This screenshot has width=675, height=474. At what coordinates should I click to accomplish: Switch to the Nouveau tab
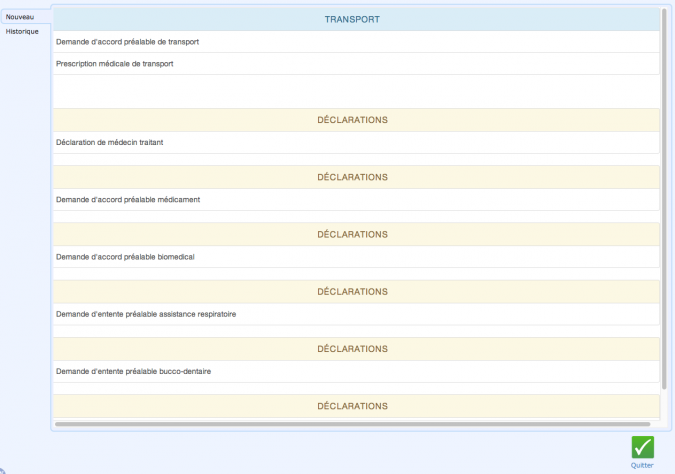tap(25, 17)
